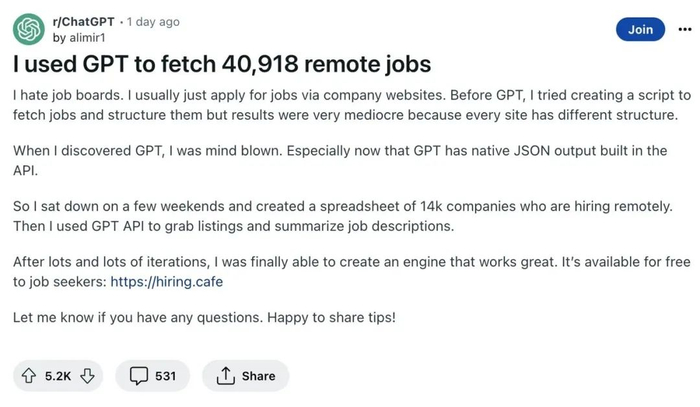Open the three-dot more options menu
The image size is (700, 407).
[x=682, y=29]
